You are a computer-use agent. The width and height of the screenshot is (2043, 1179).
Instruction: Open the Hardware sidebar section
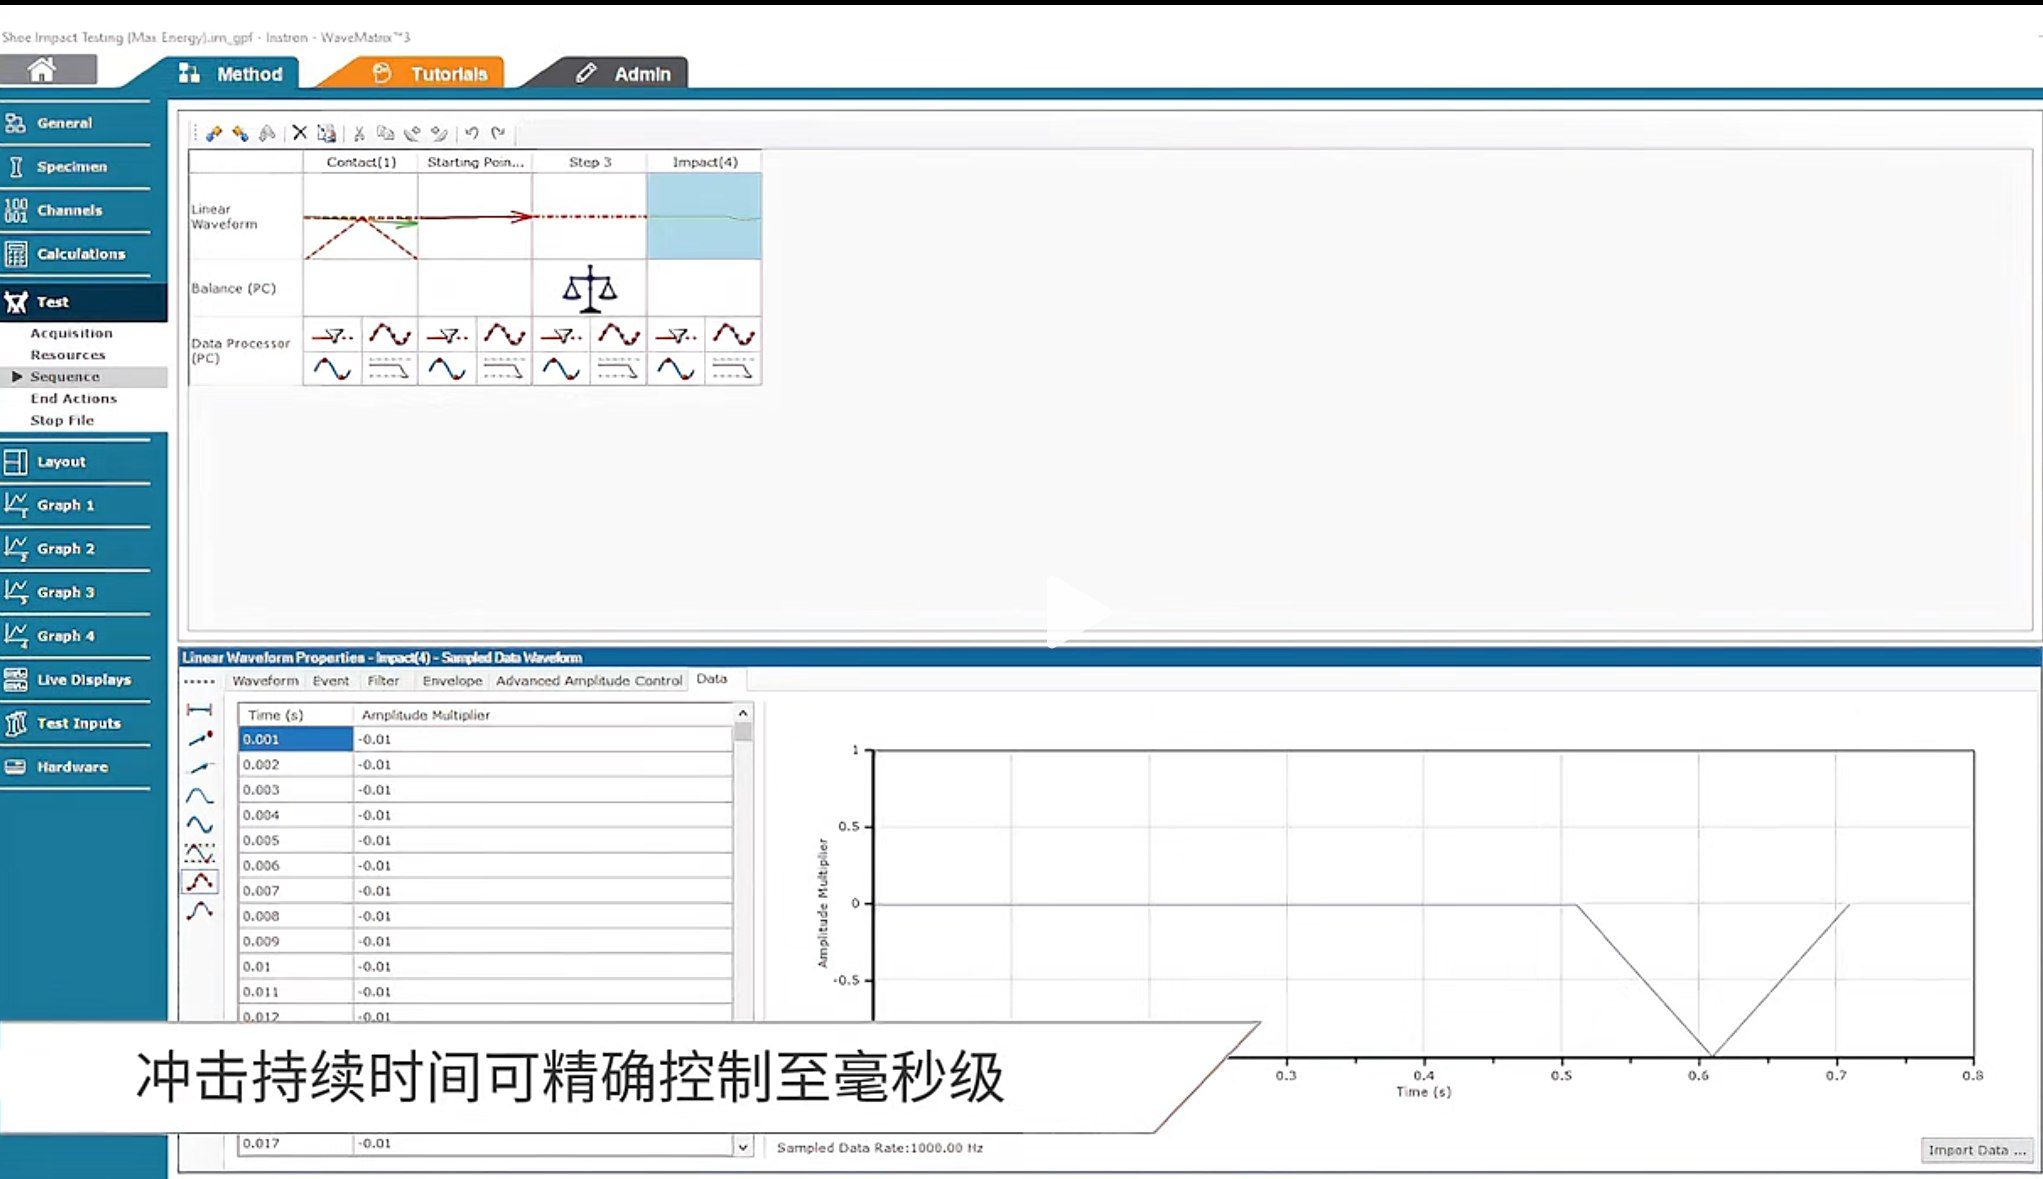72,767
